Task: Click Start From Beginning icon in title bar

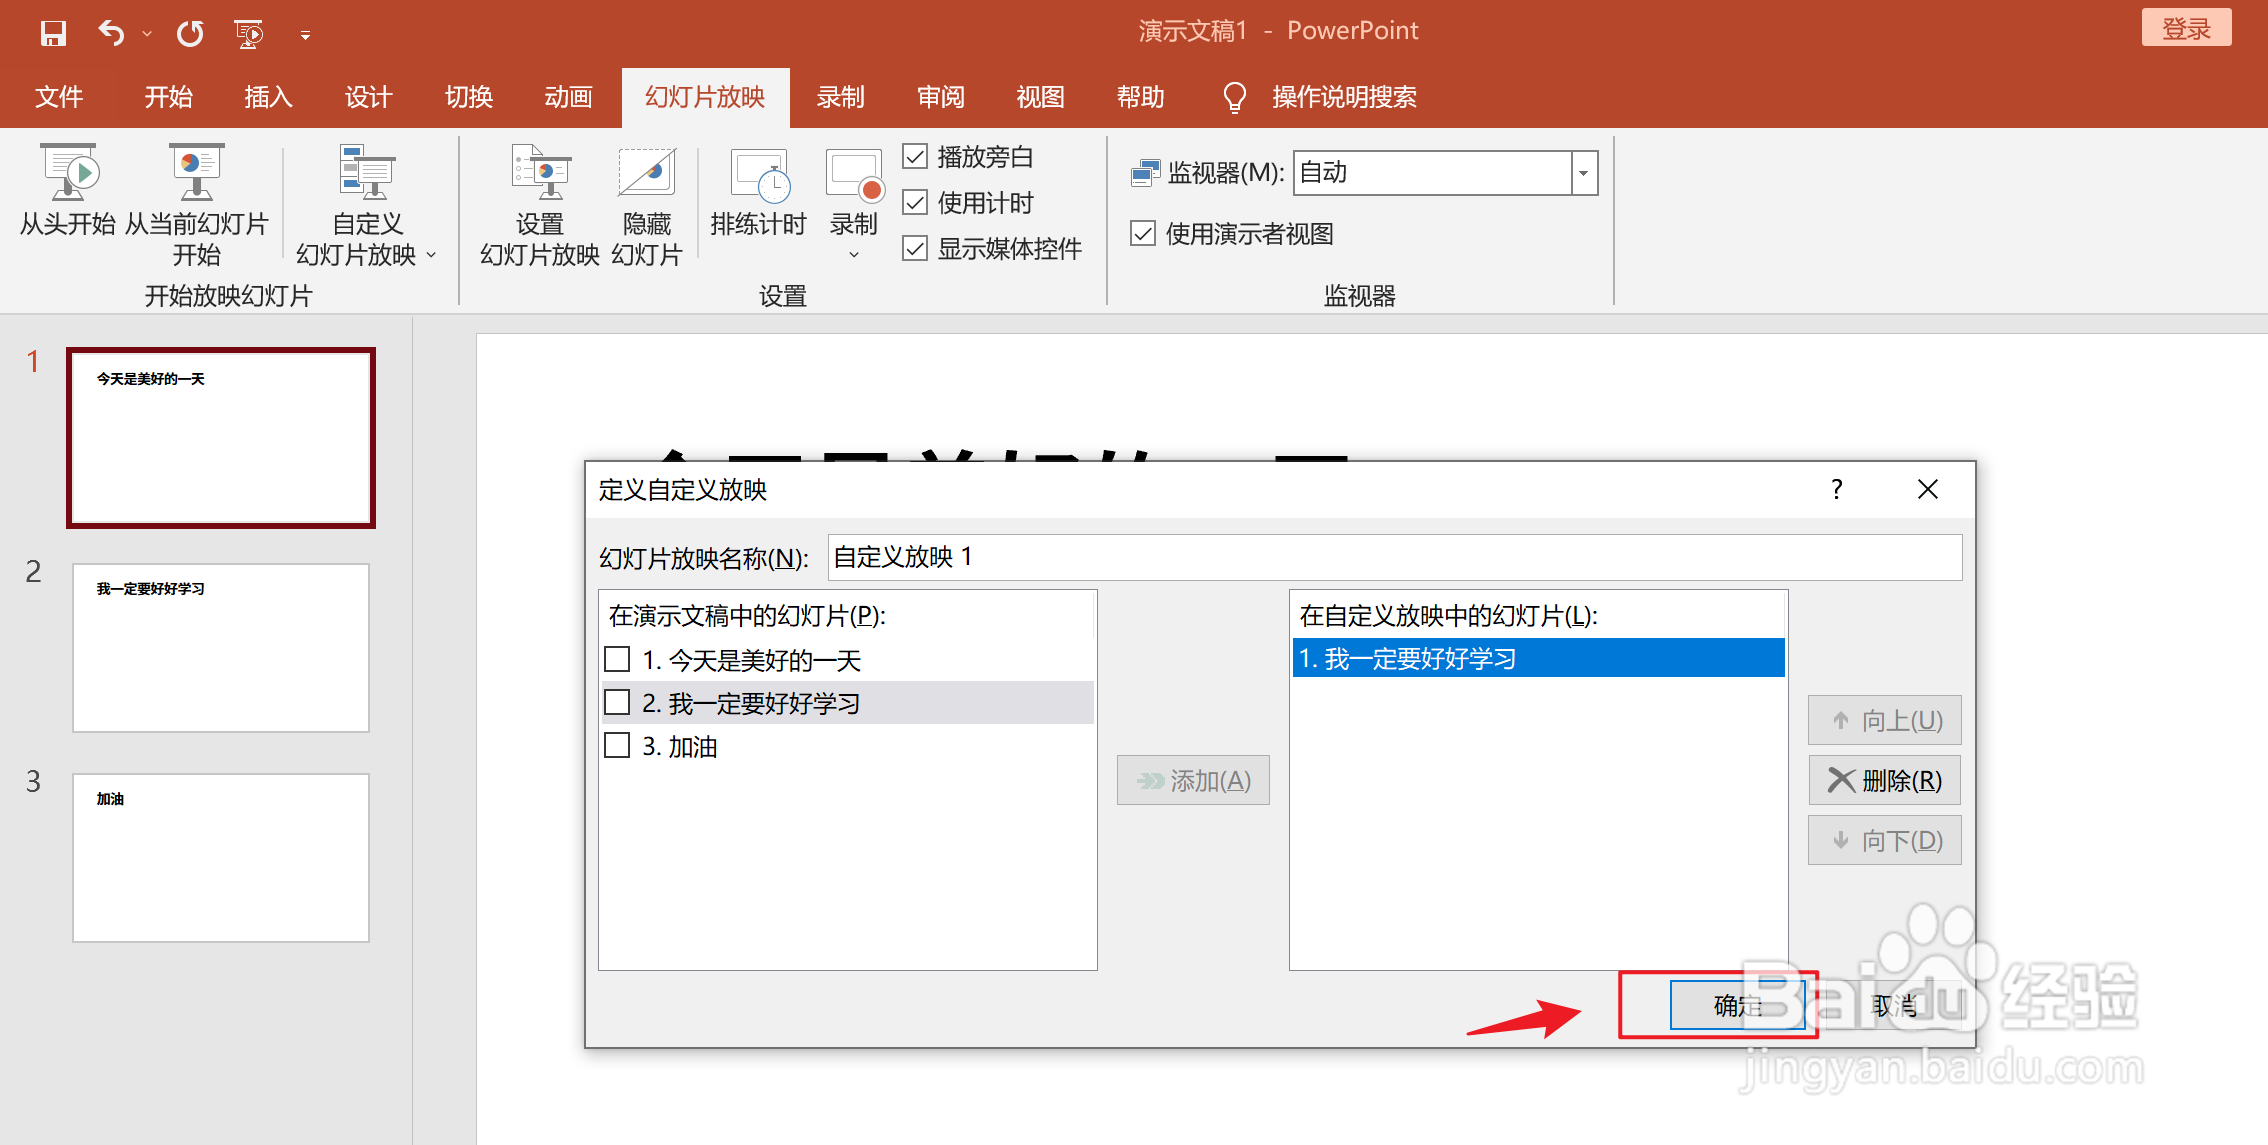Action: (248, 33)
